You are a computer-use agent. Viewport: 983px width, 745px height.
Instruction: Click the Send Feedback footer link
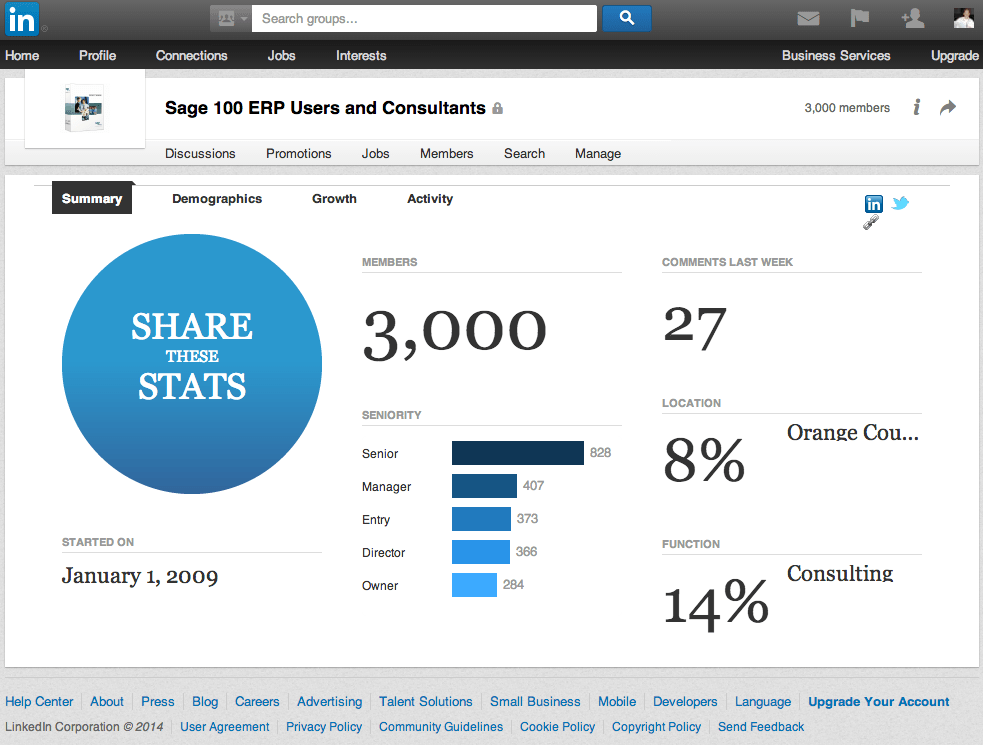point(761,727)
